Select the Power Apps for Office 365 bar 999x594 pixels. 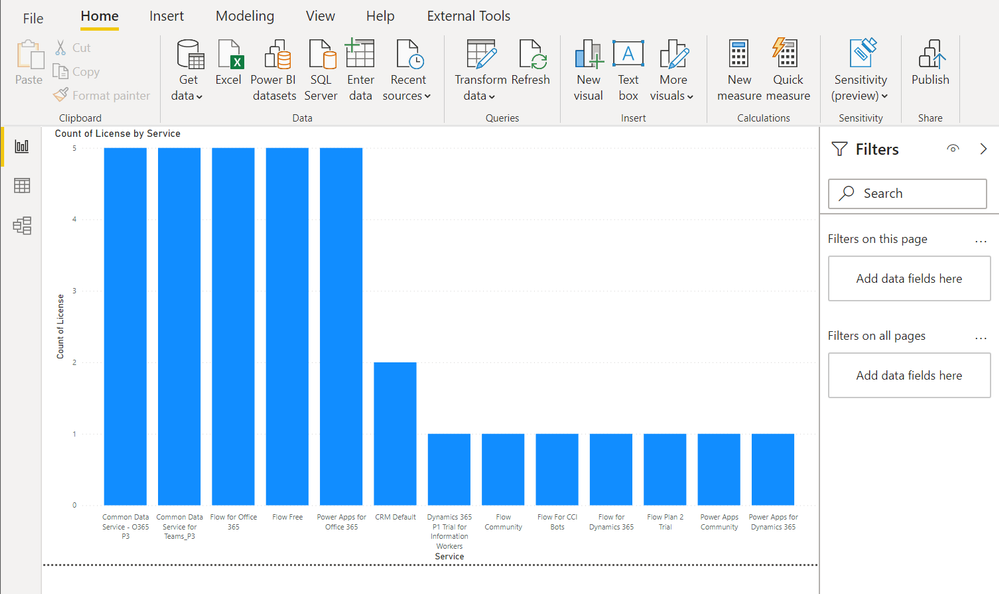tap(341, 326)
